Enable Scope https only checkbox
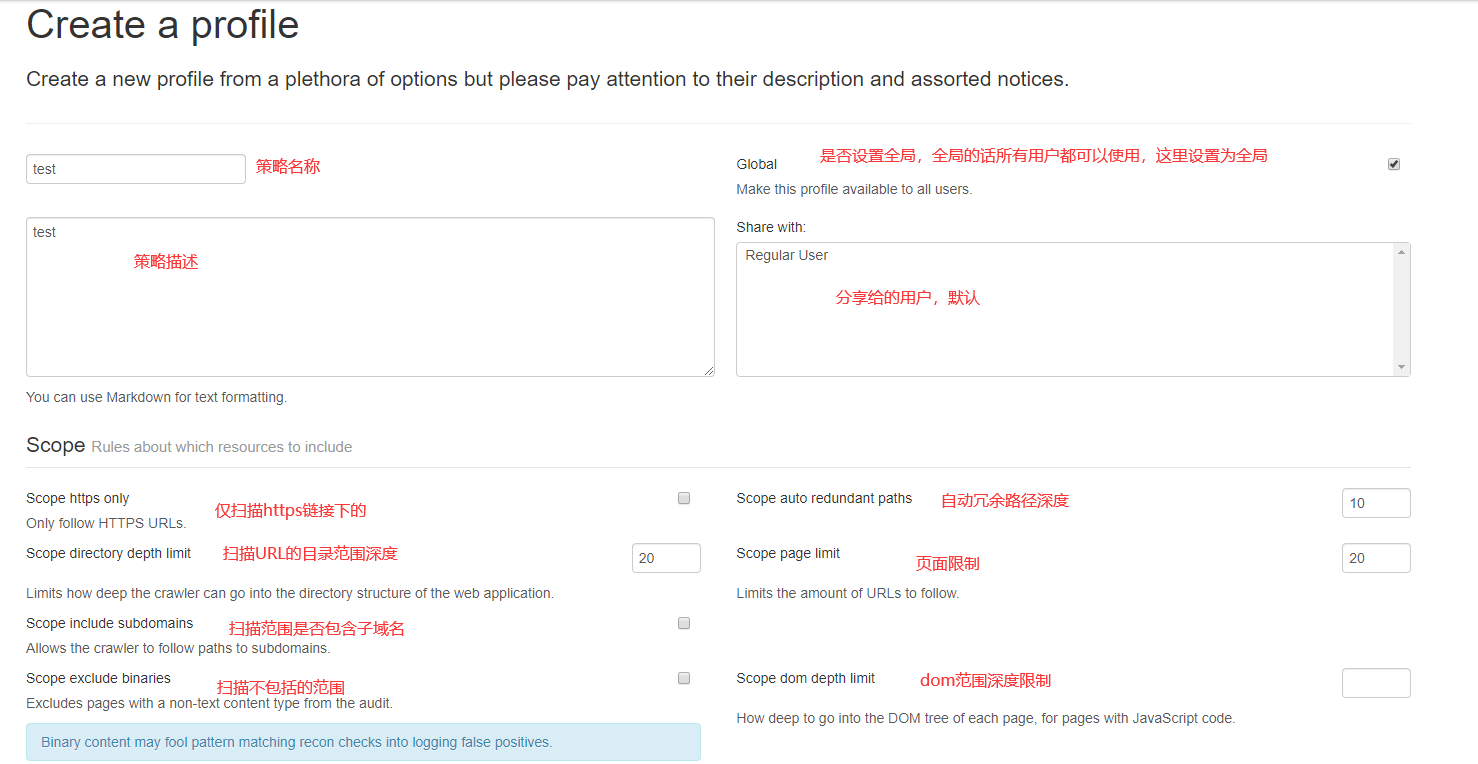 684,498
